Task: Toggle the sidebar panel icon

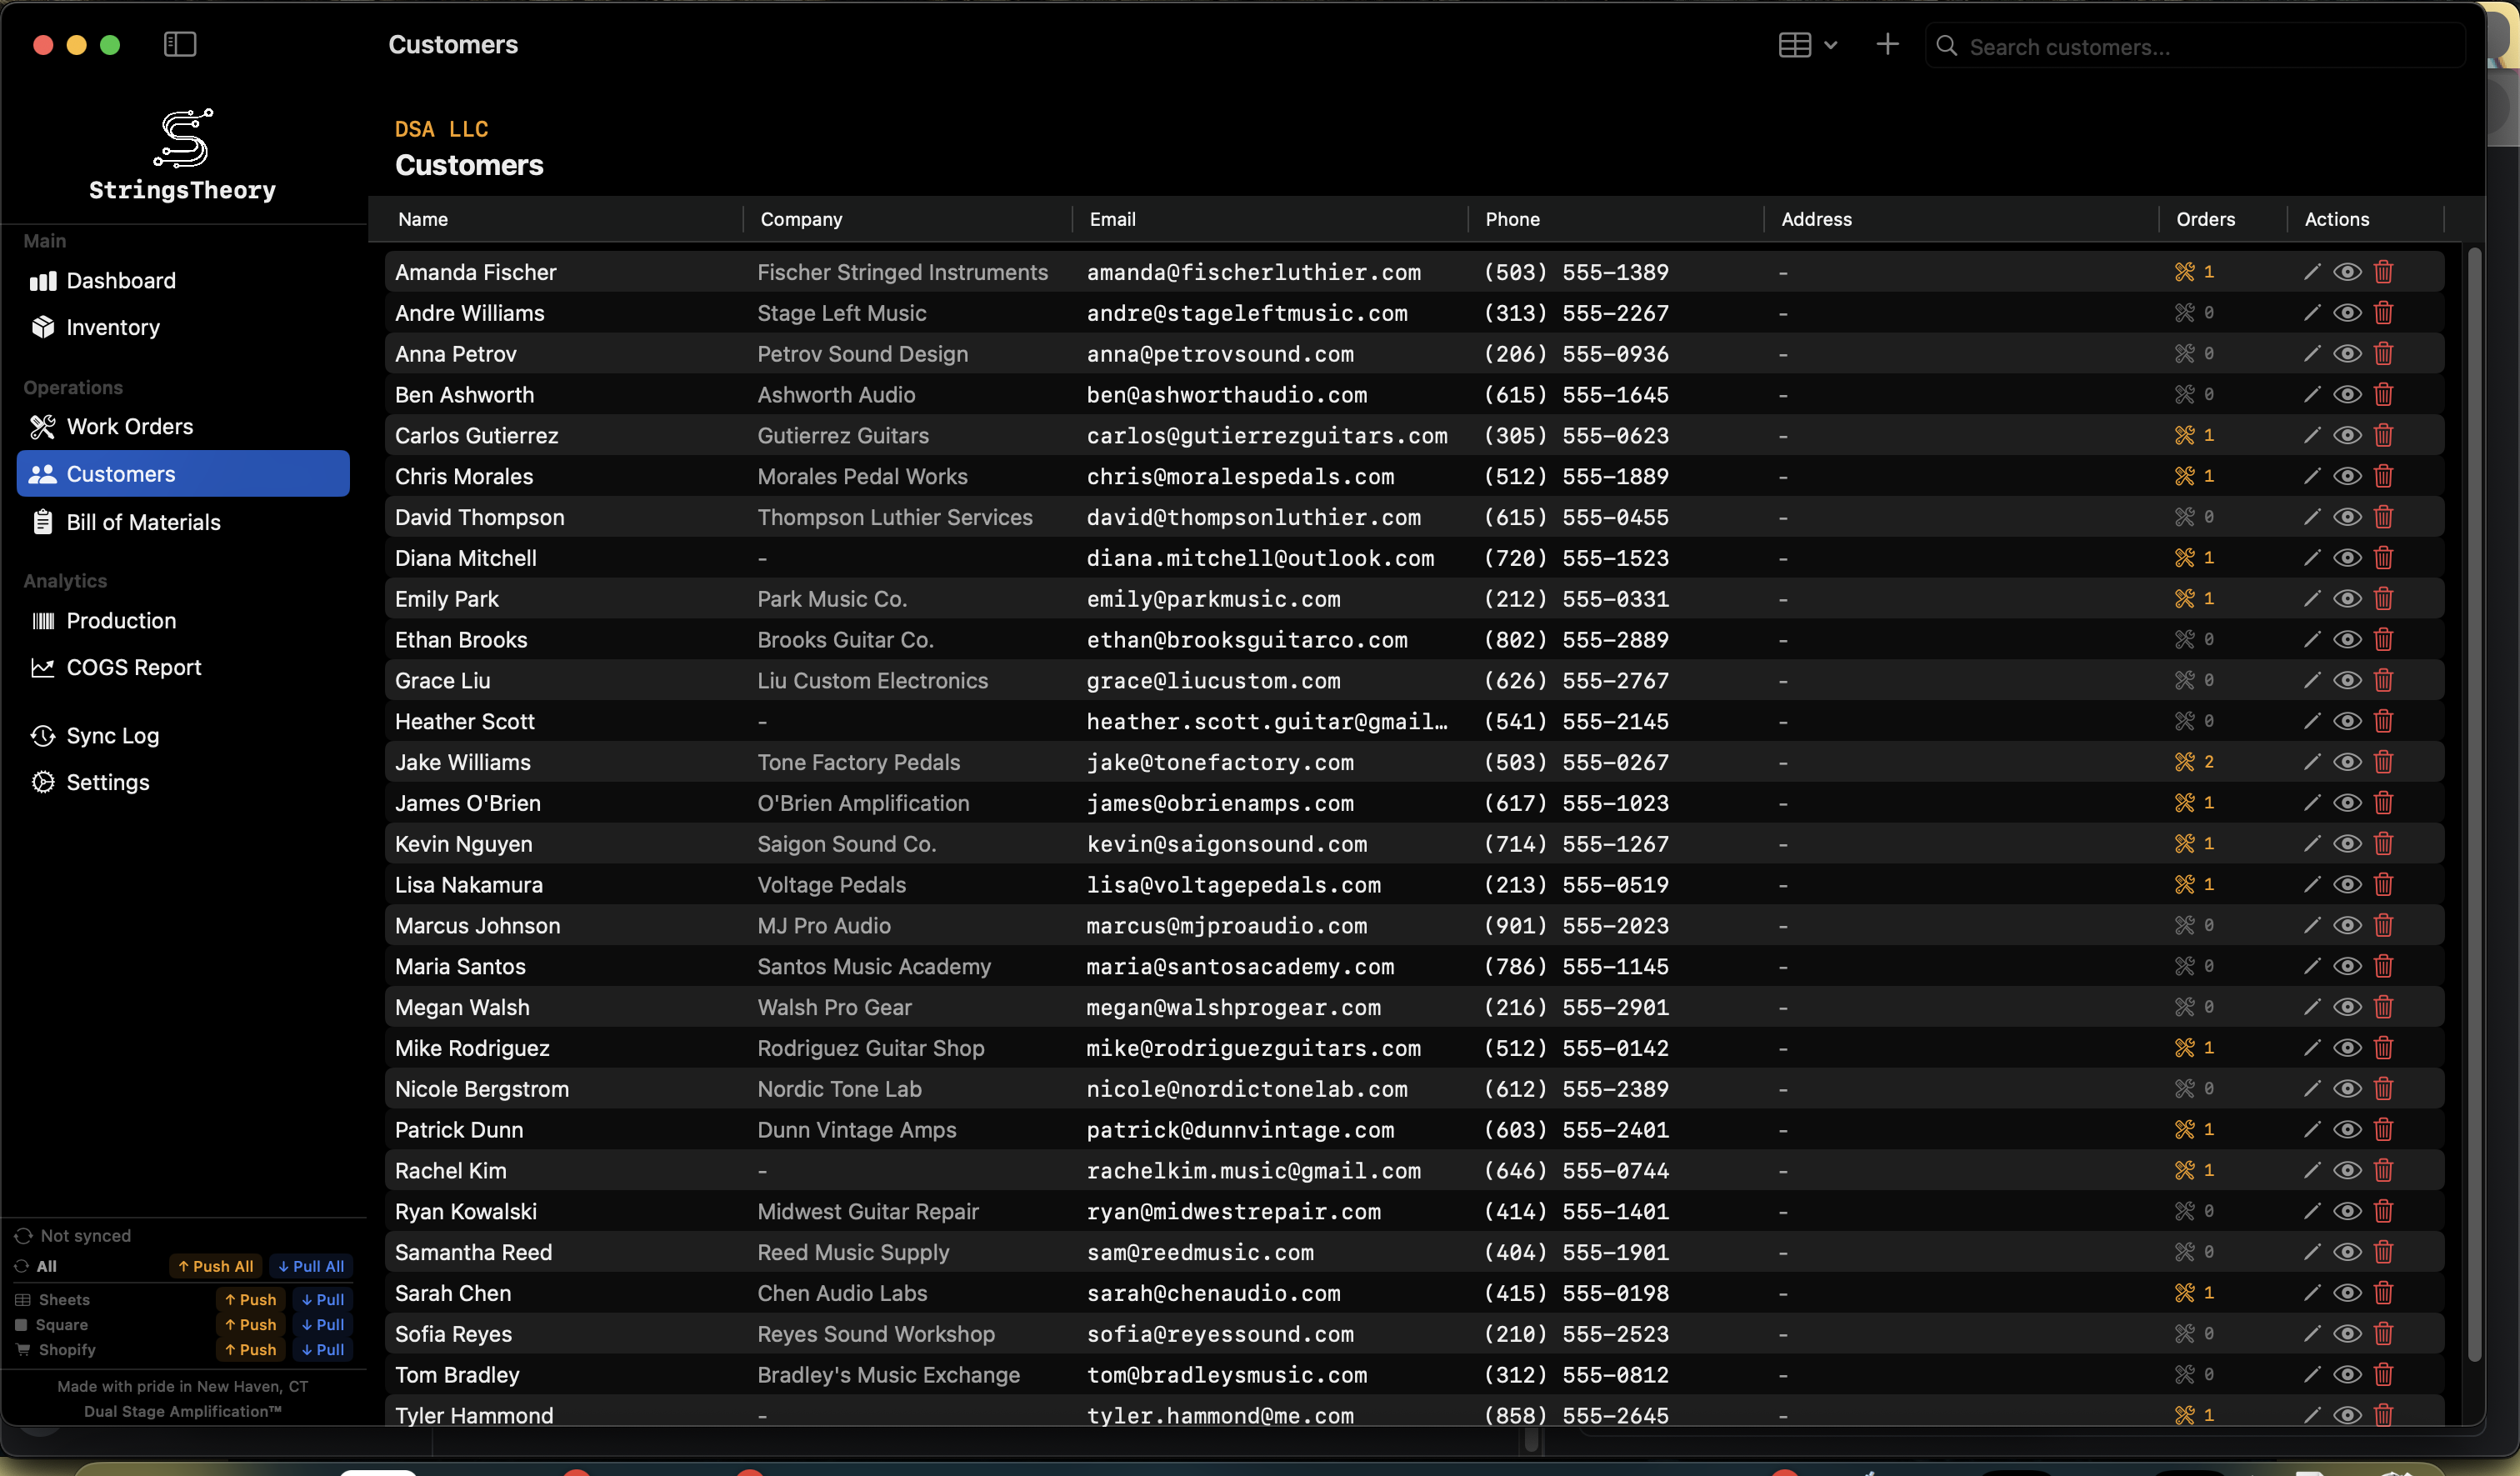Action: point(179,44)
